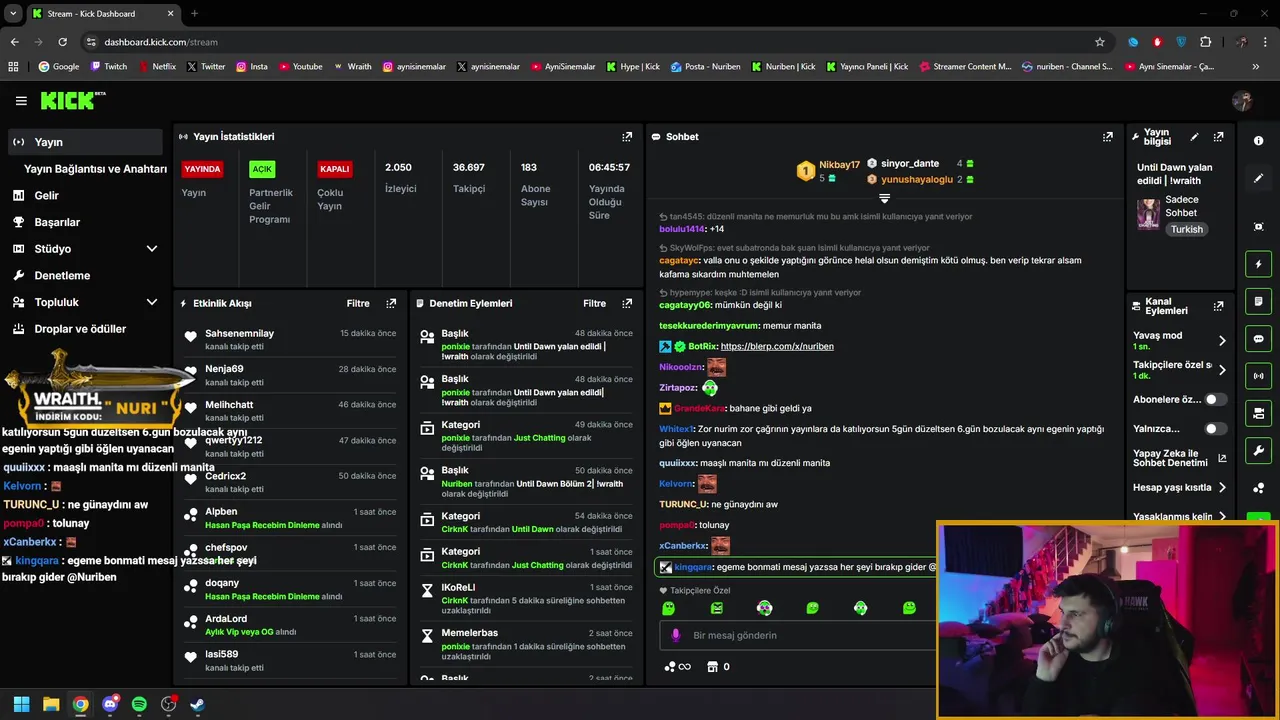Screen dimensions: 1280x720
Task: Open Yavaş mod settings chevron
Action: (1222, 341)
